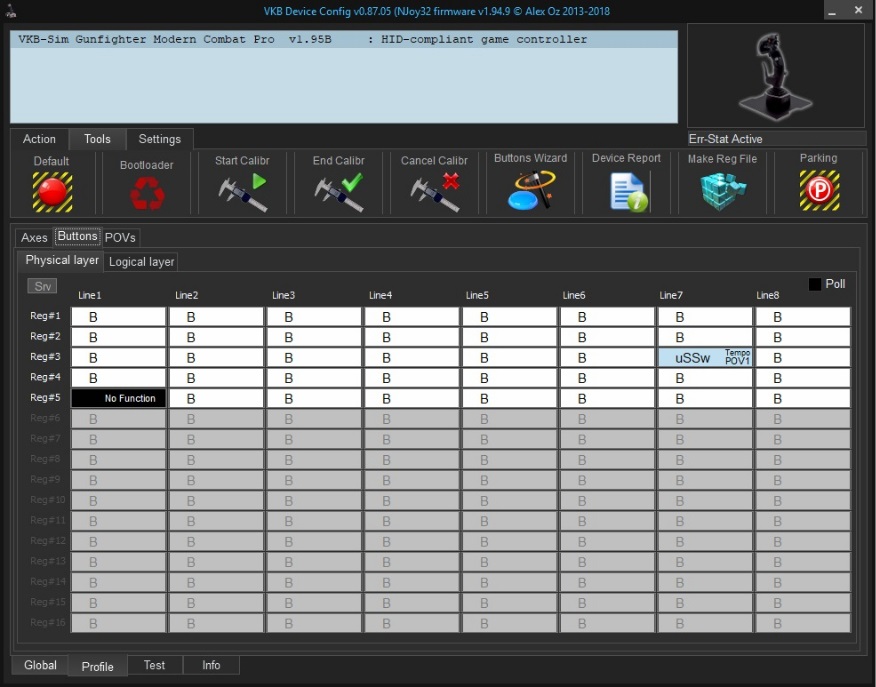Click the Make Reg File icon
This screenshot has width=876, height=687.
(x=723, y=191)
